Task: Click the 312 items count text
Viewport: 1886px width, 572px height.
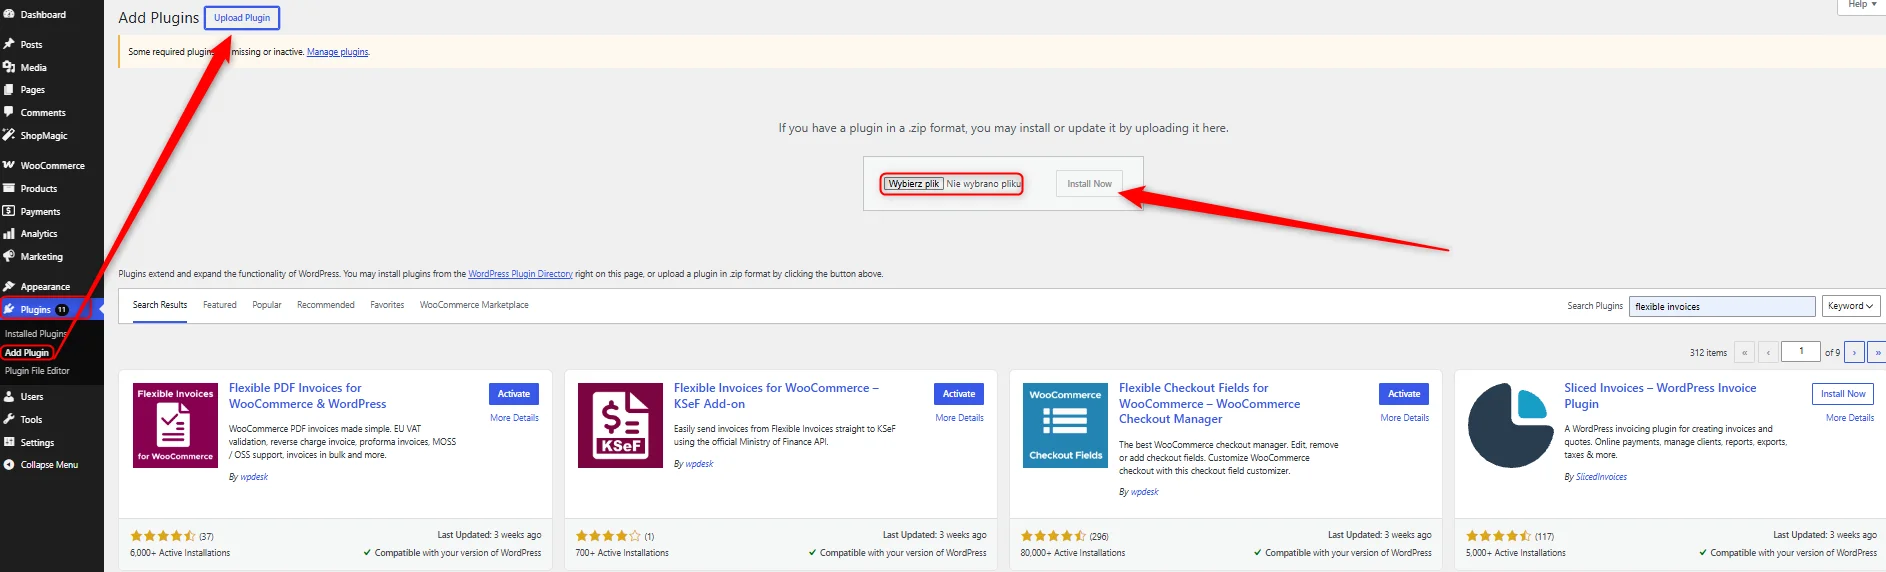Action: tap(1708, 353)
